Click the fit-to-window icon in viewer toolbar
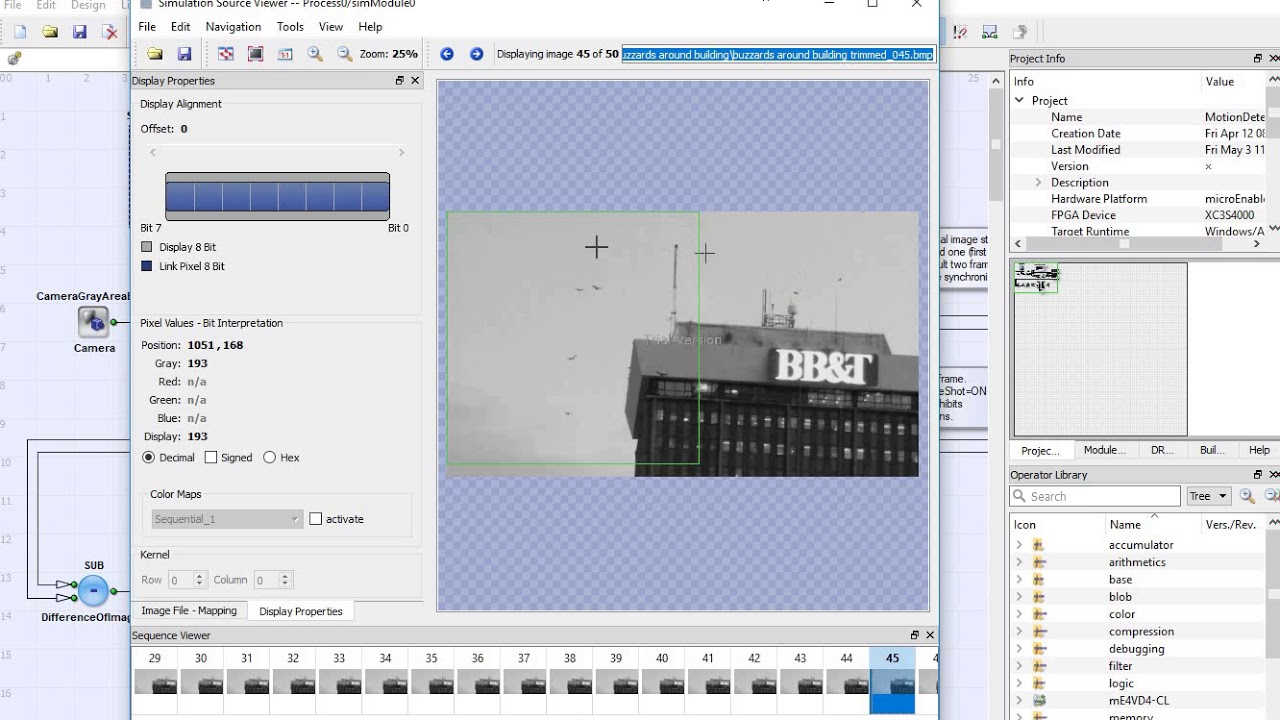This screenshot has height=720, width=1280. click(x=256, y=54)
